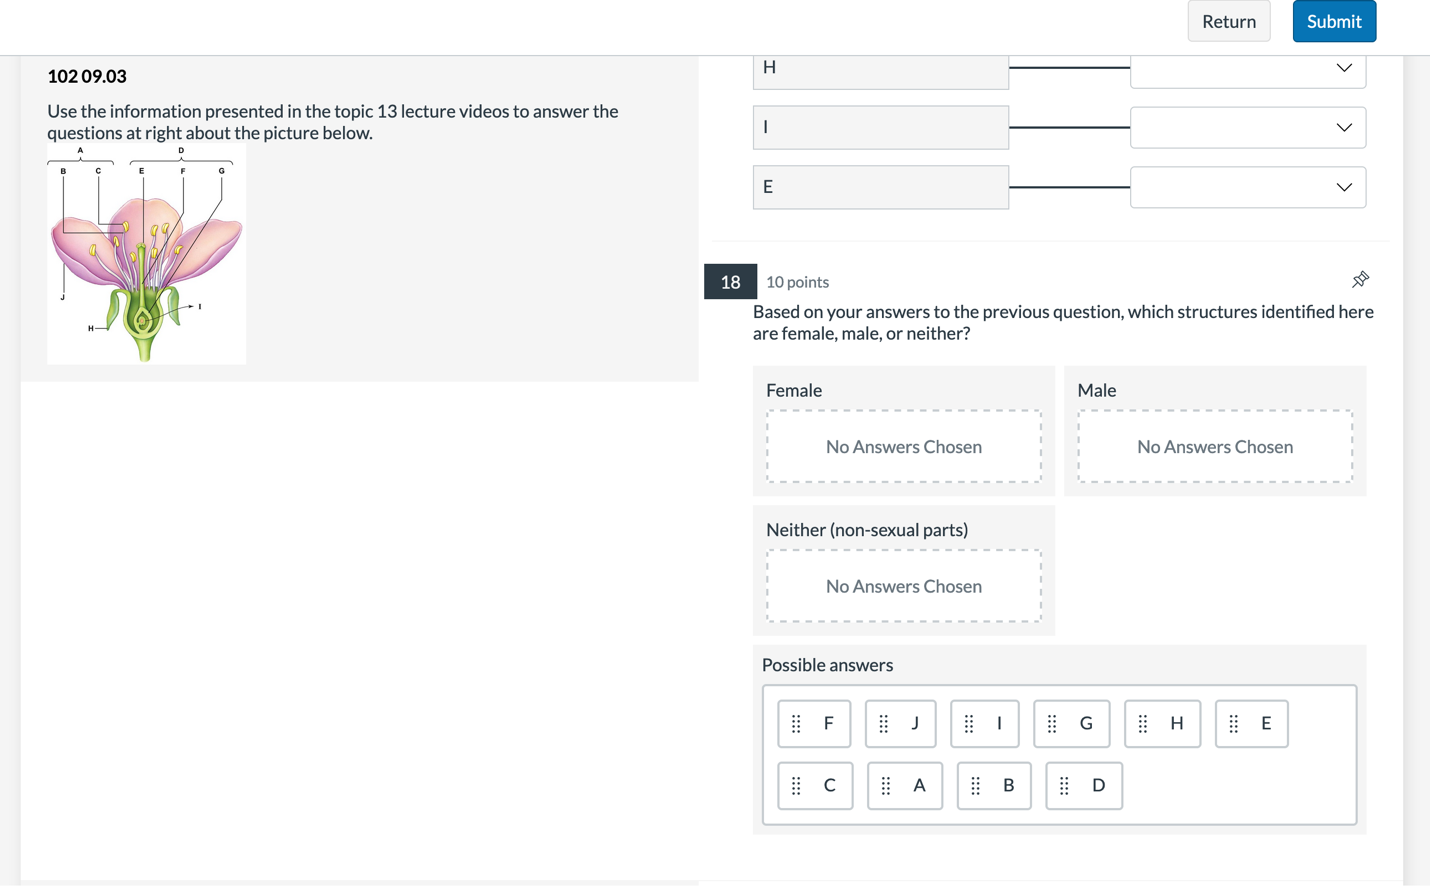This screenshot has height=888, width=1430.
Task: Click the Return button
Action: point(1228,22)
